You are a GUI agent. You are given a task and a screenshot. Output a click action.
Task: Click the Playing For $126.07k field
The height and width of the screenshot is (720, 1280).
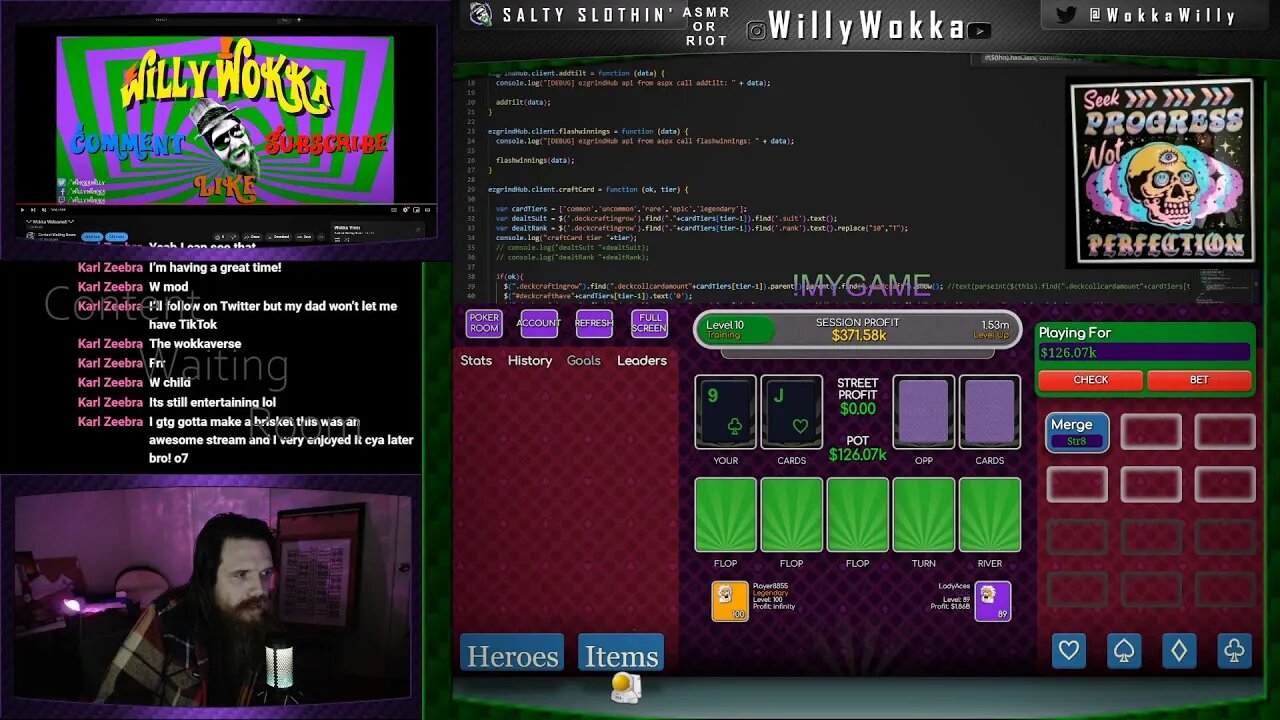[1145, 352]
